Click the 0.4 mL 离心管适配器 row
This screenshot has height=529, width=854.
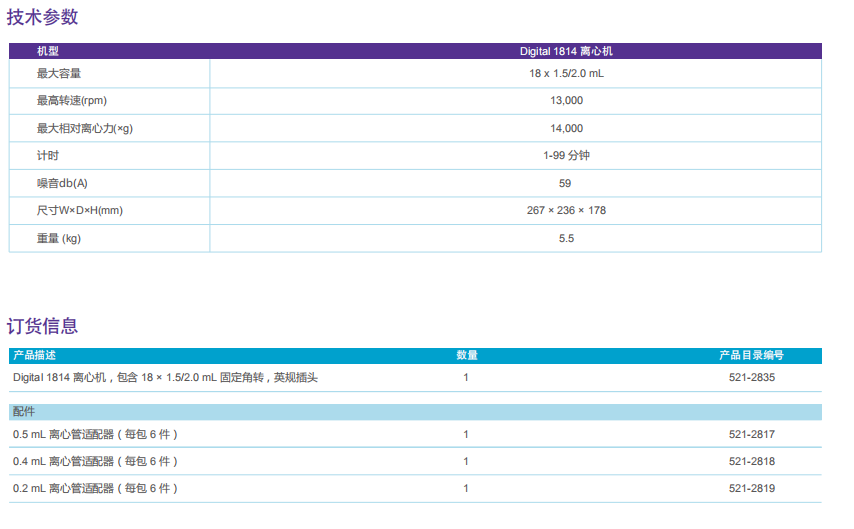pyautogui.click(x=415, y=461)
